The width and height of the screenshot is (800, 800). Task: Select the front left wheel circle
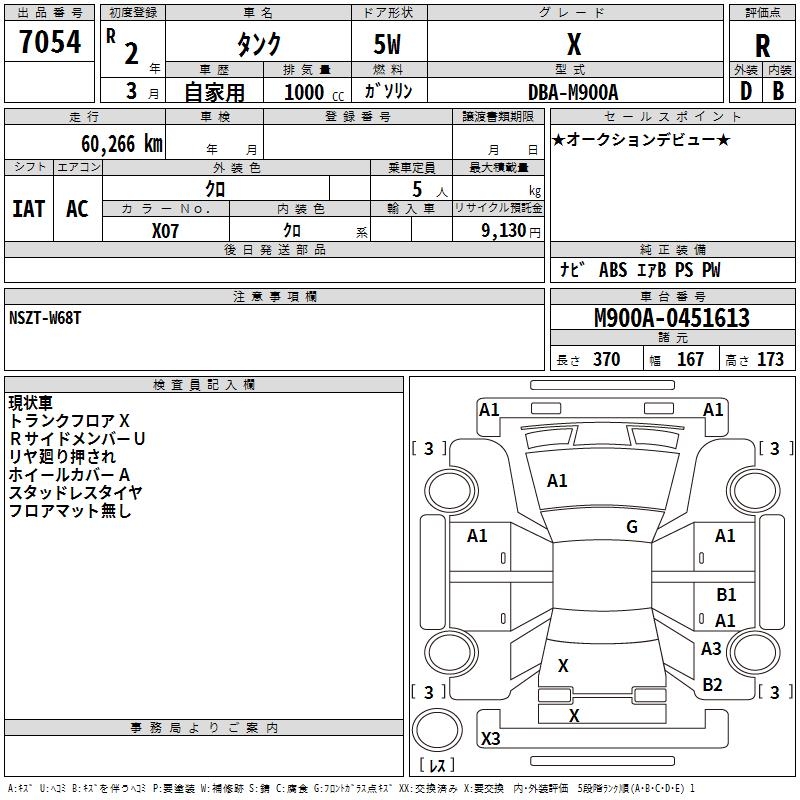coord(451,491)
